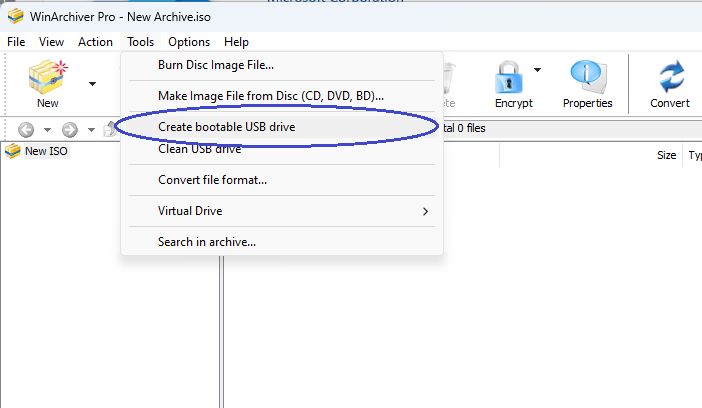The image size is (702, 408).
Task: Open the View menu
Action: tap(51, 42)
